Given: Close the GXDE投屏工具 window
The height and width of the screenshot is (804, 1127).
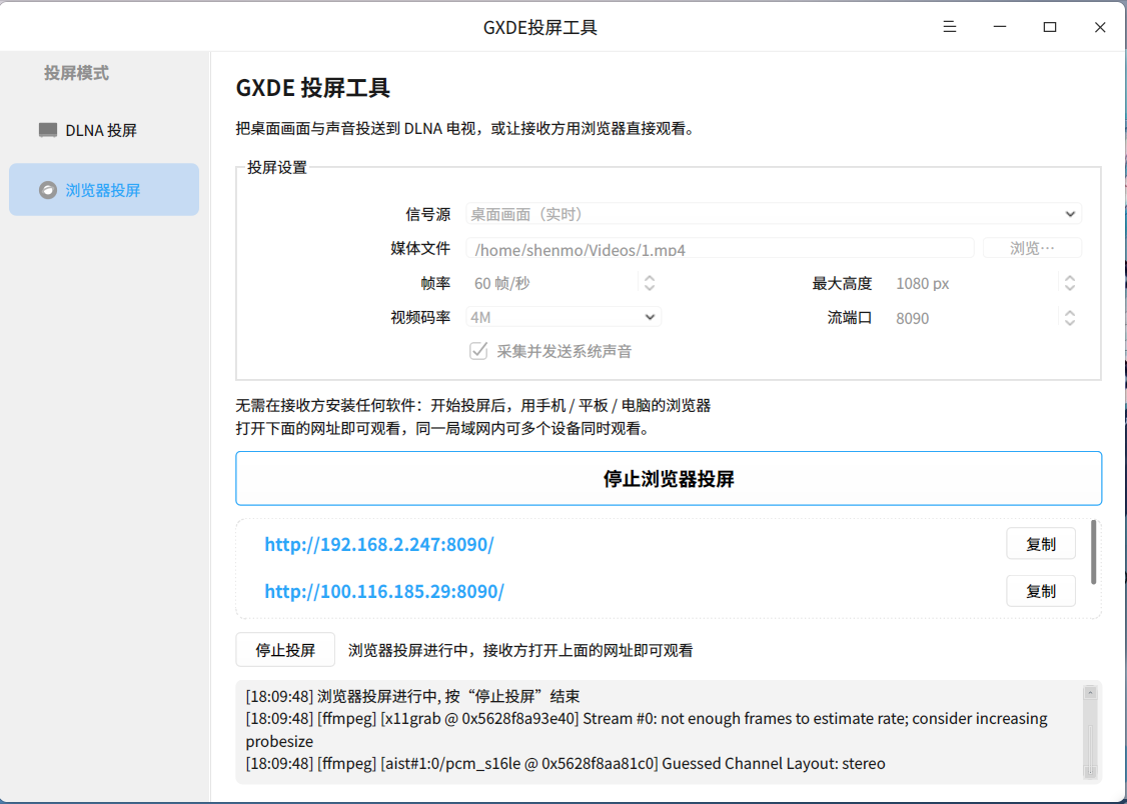Looking at the screenshot, I should tap(1100, 27).
